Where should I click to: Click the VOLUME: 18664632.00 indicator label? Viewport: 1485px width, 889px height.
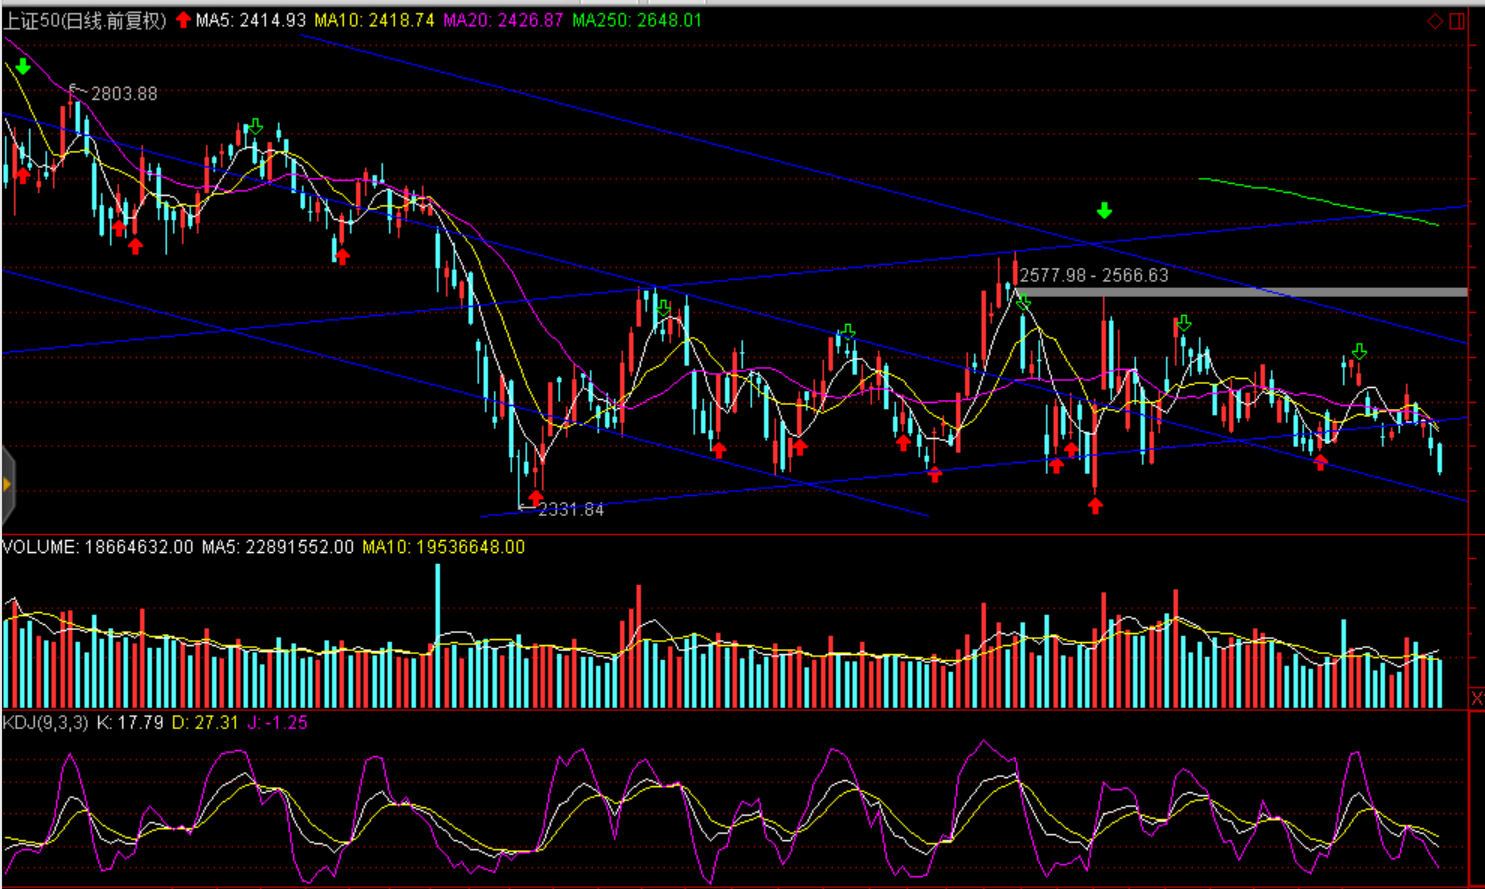pyautogui.click(x=98, y=547)
